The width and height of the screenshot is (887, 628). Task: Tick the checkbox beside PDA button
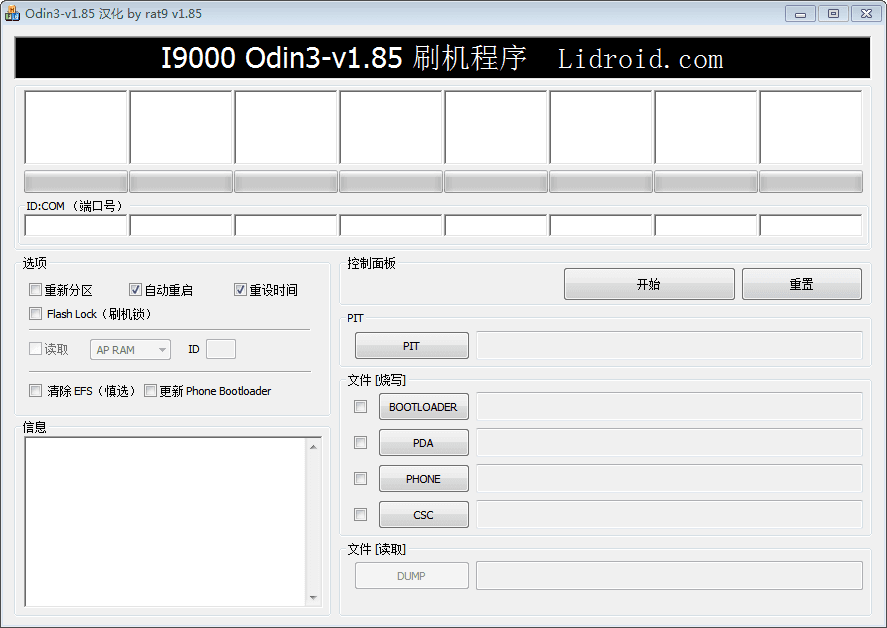pyautogui.click(x=360, y=442)
